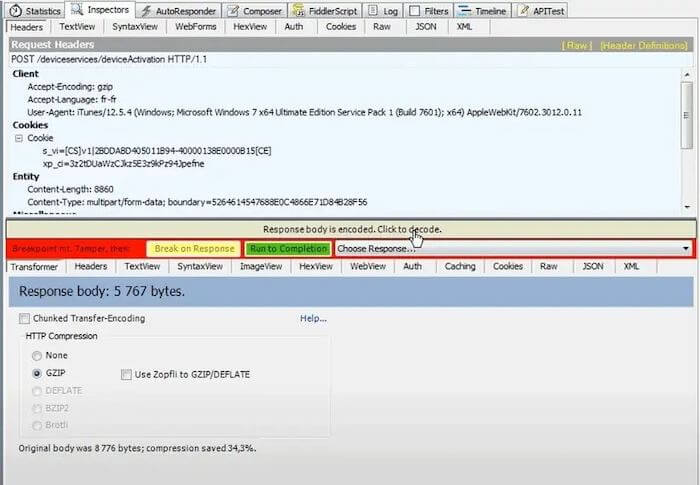This screenshot has width=700, height=485.
Task: Open the response ImageView tab
Action: [x=260, y=267]
